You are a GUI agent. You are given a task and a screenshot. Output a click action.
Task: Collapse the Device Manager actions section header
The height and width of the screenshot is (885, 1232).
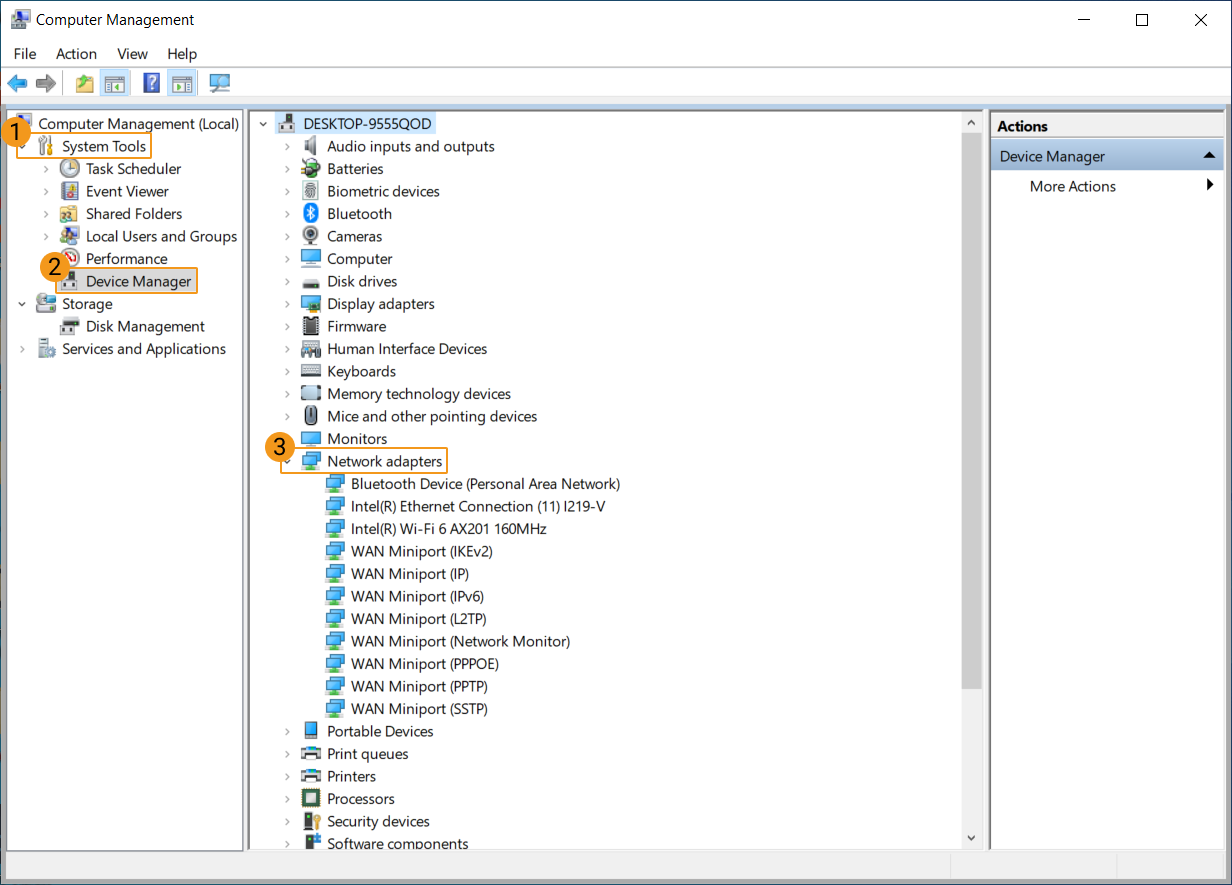(1208, 156)
